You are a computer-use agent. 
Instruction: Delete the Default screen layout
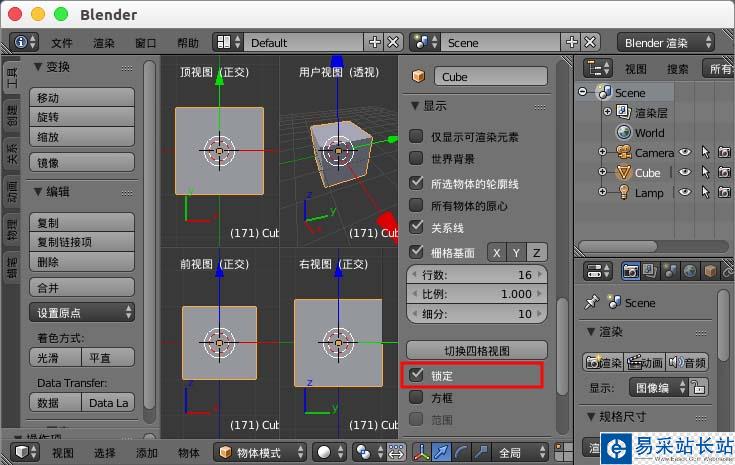click(x=394, y=43)
